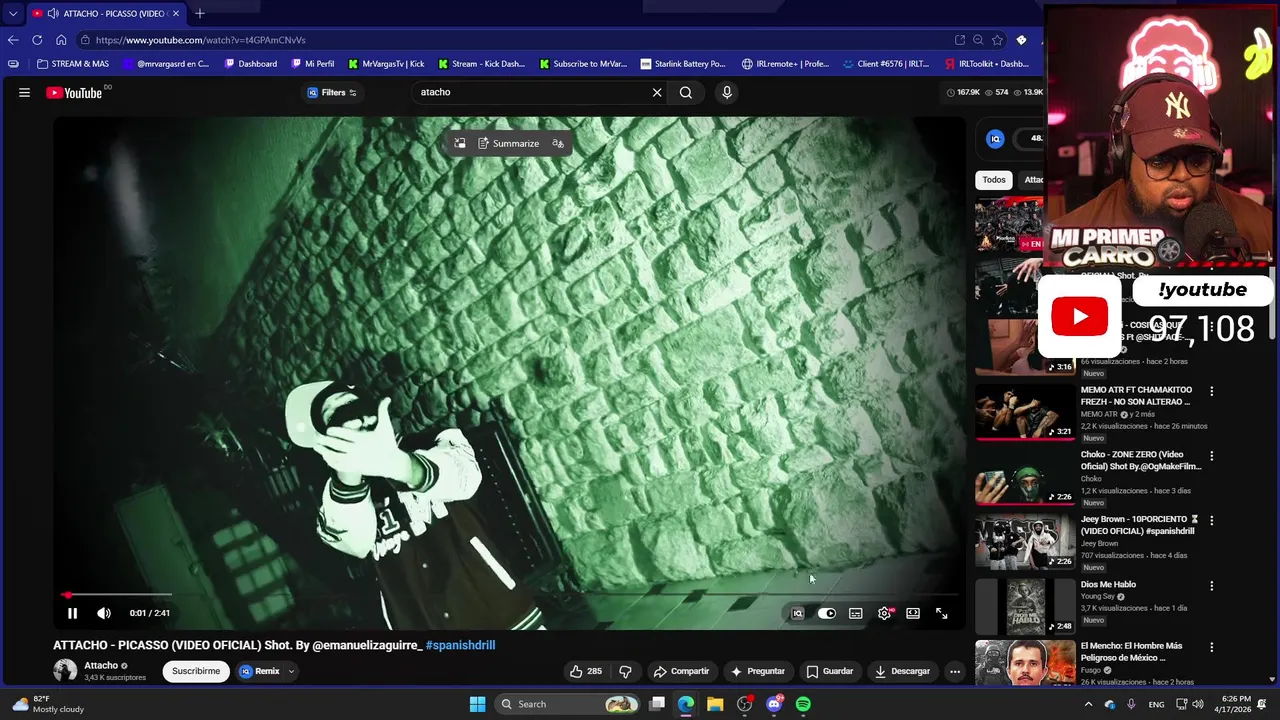Toggle subtitles in video player

click(x=855, y=613)
